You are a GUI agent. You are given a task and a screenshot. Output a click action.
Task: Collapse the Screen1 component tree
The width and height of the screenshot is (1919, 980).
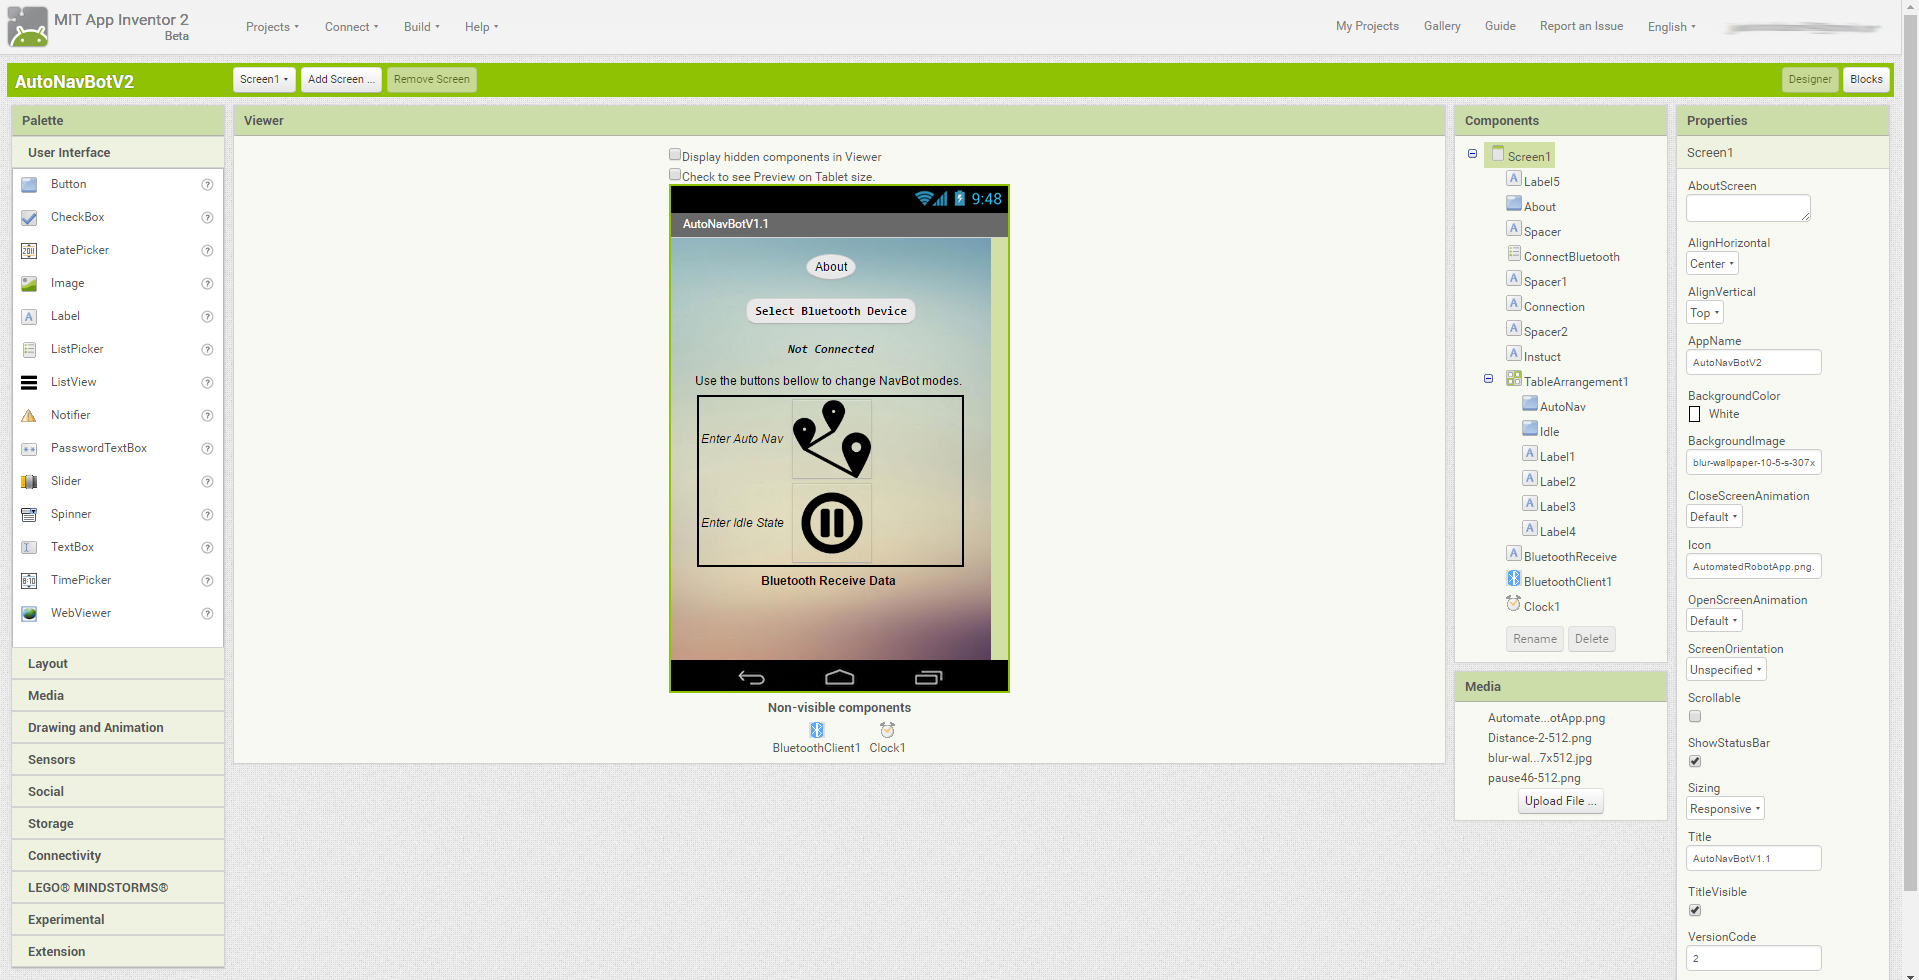click(x=1472, y=154)
